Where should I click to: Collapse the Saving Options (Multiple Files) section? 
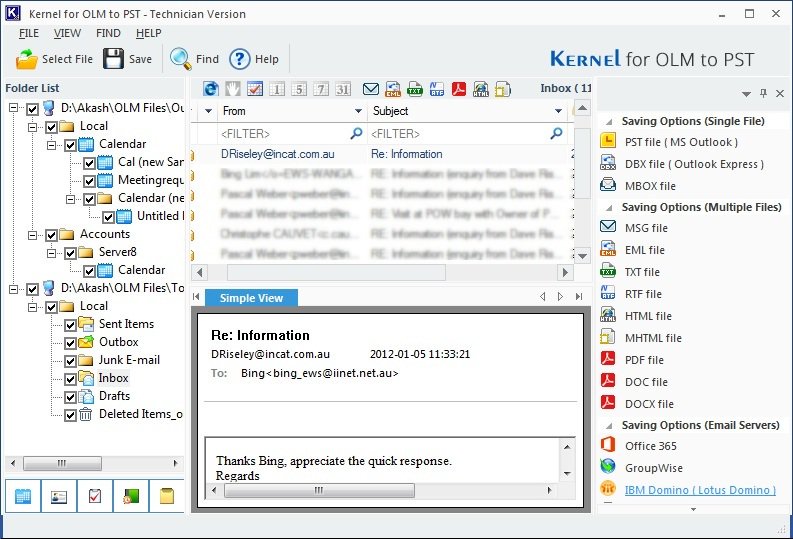610,208
